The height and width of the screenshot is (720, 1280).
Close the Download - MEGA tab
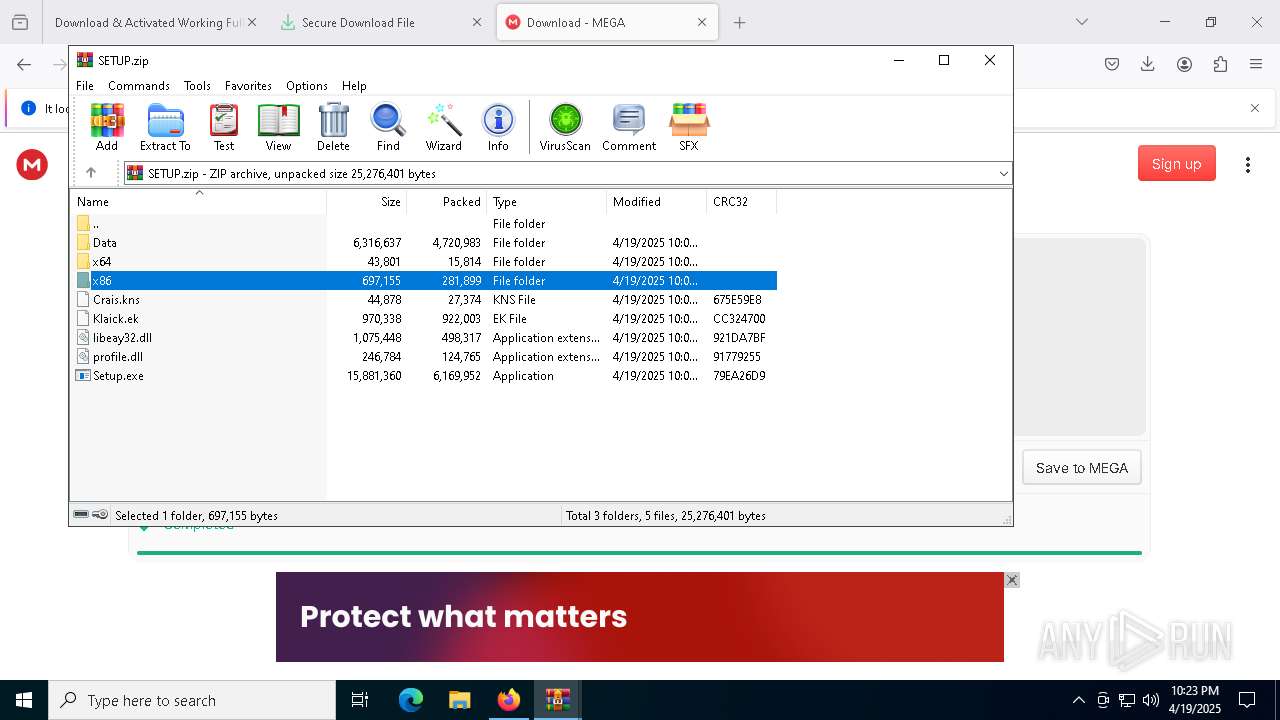coord(702,22)
